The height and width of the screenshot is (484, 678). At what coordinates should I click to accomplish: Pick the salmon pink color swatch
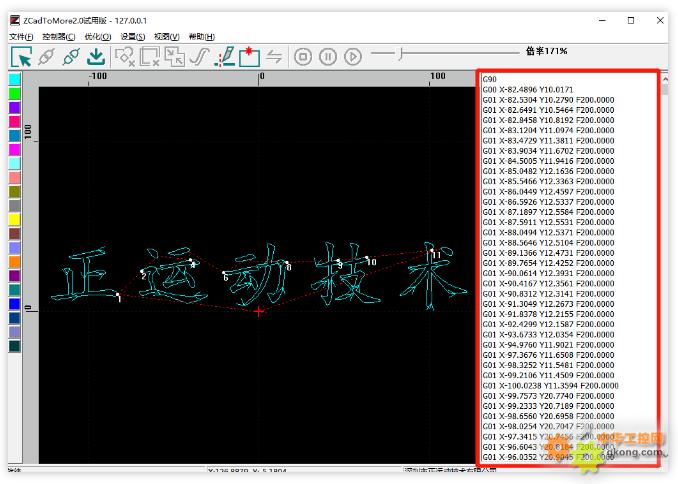pyautogui.click(x=15, y=177)
